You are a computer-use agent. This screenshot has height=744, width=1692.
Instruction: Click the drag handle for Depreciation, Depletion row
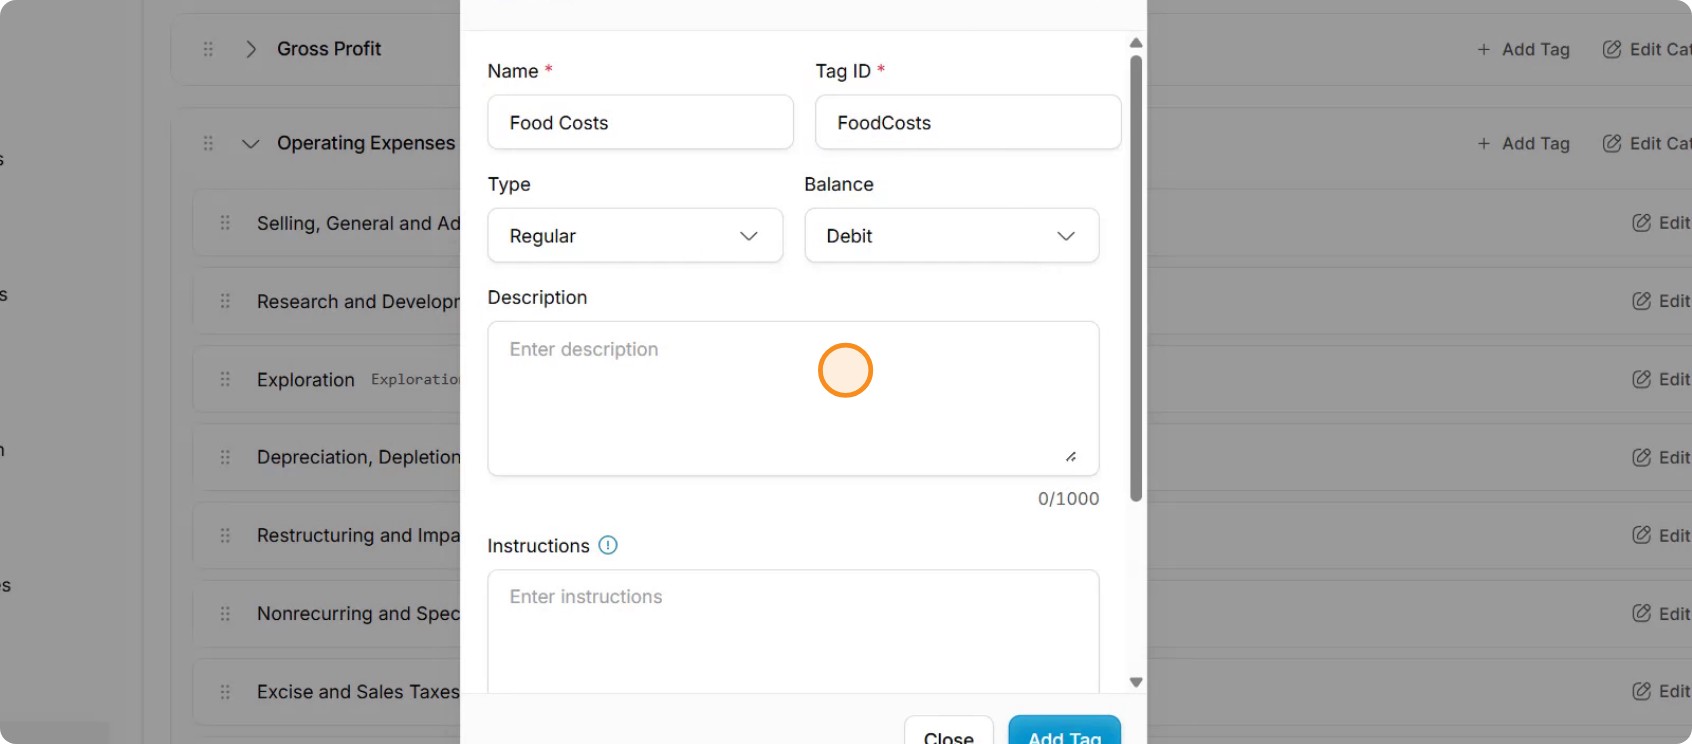pyautogui.click(x=225, y=457)
